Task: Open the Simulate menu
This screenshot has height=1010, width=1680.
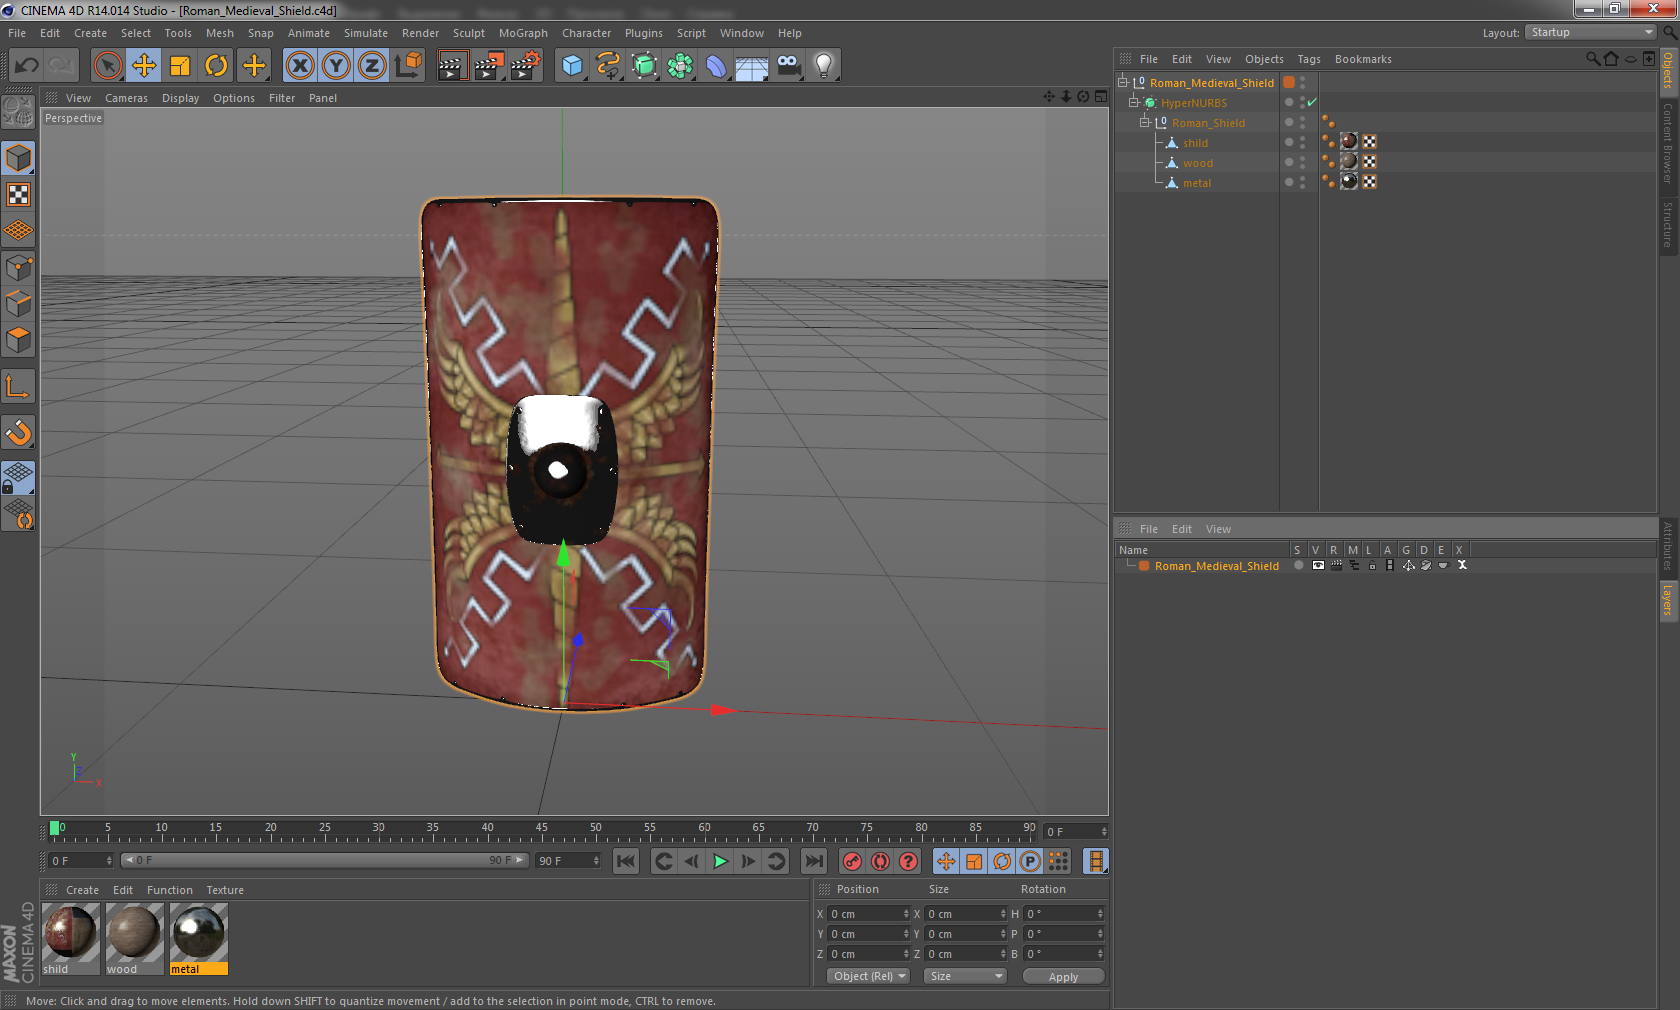Action: 366,33
